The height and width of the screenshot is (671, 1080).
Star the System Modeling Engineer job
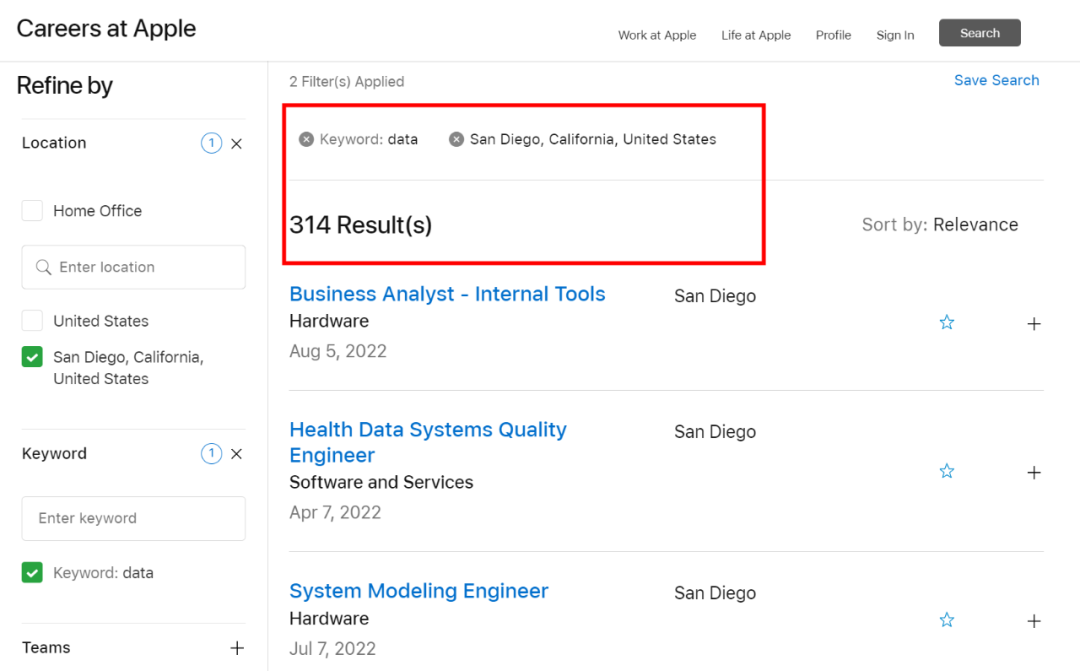pos(947,620)
